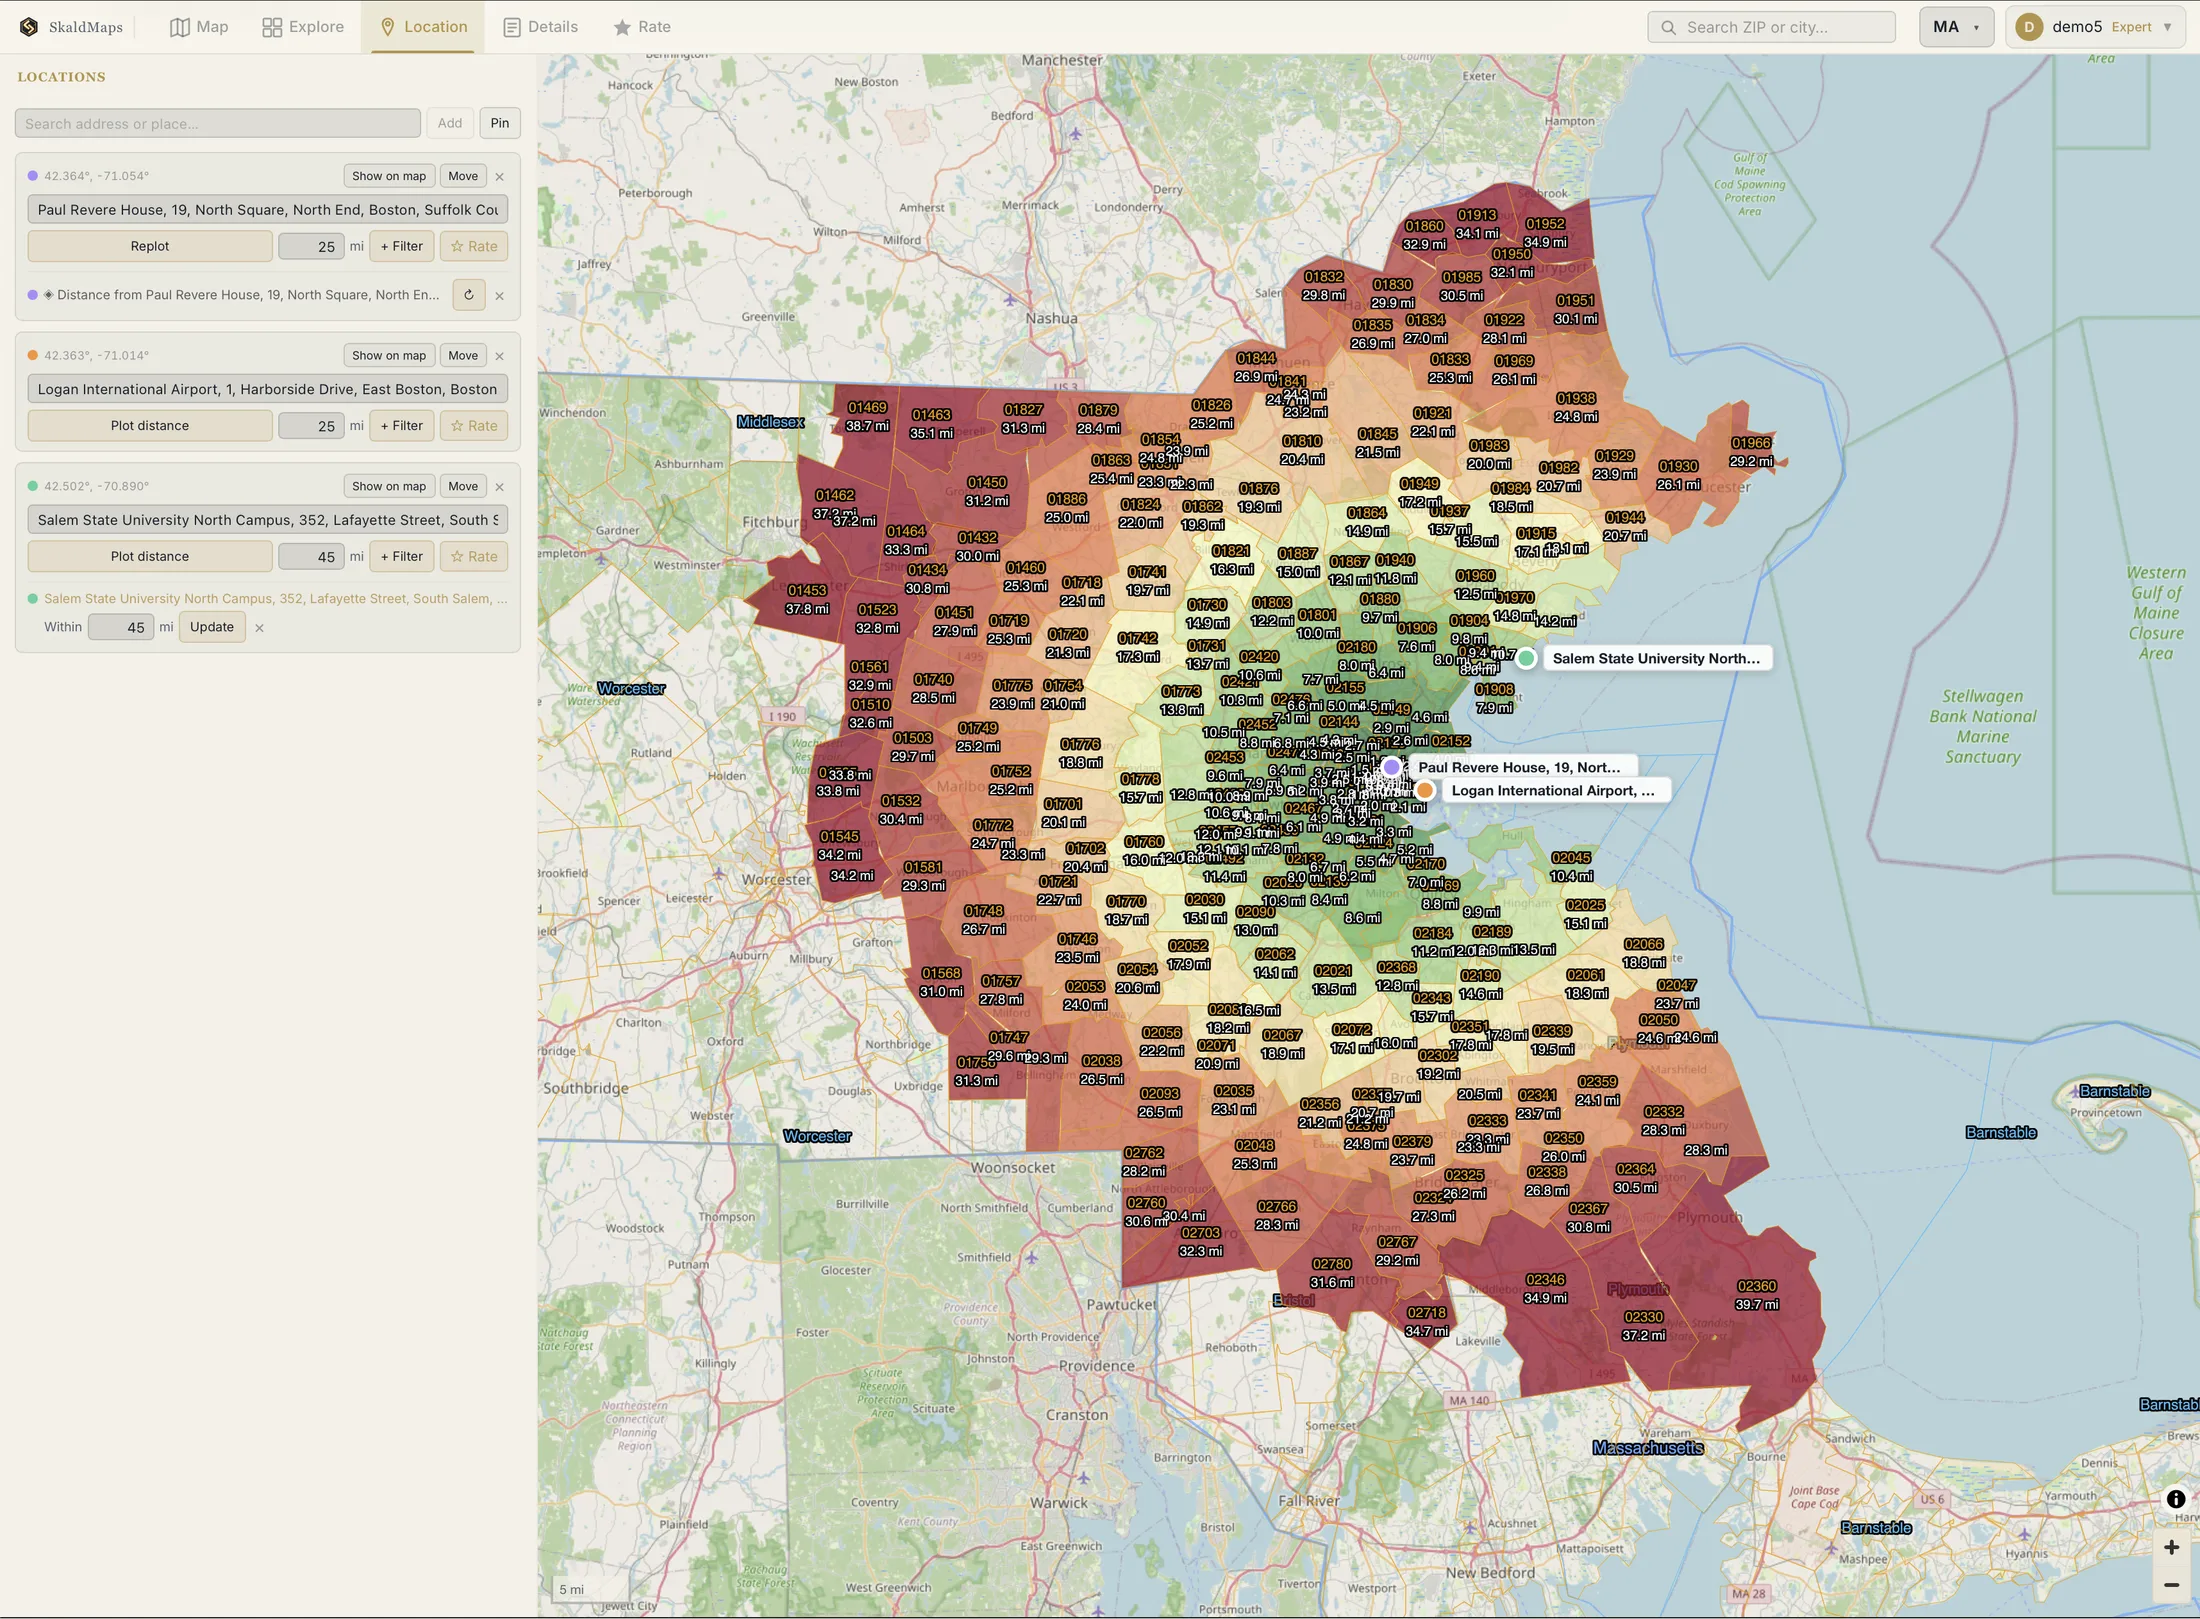Click ZIP label 01966 on the map
Viewport: 2200px width, 1619px height.
coord(1751,443)
